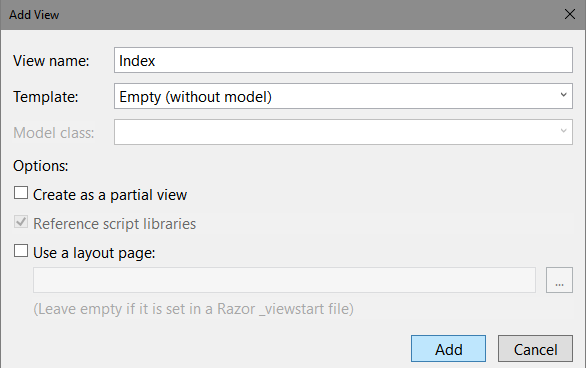
Task: Enable Create as a partial view checkbox
Action: pos(21,193)
